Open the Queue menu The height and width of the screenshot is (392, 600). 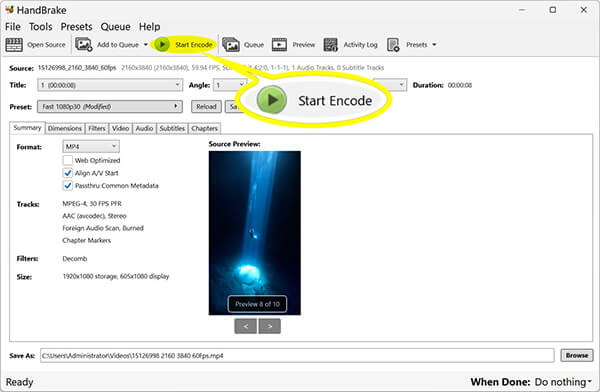pyautogui.click(x=116, y=27)
